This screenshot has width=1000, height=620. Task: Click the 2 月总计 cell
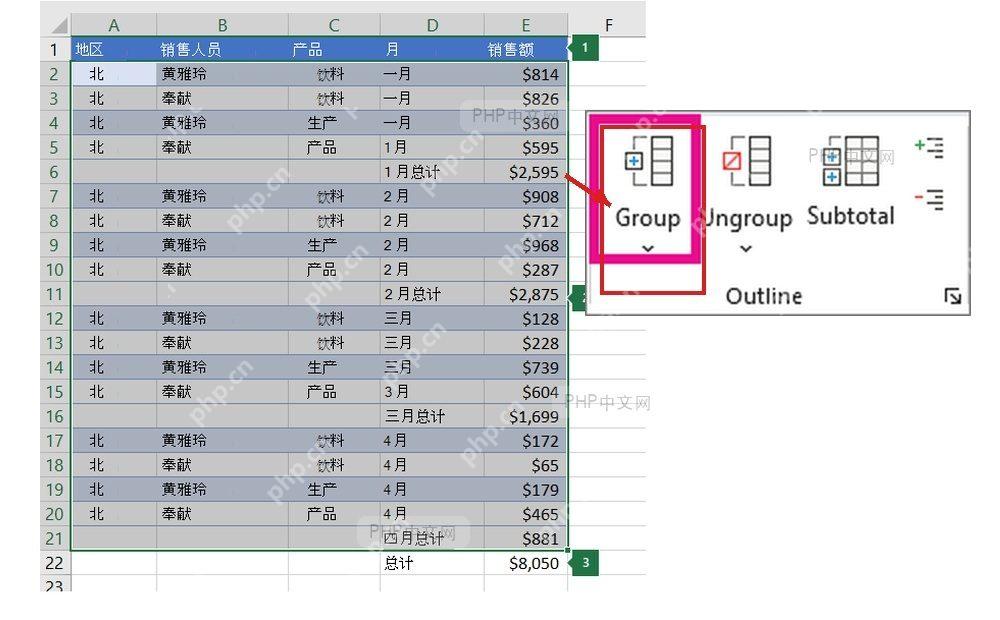pos(432,294)
